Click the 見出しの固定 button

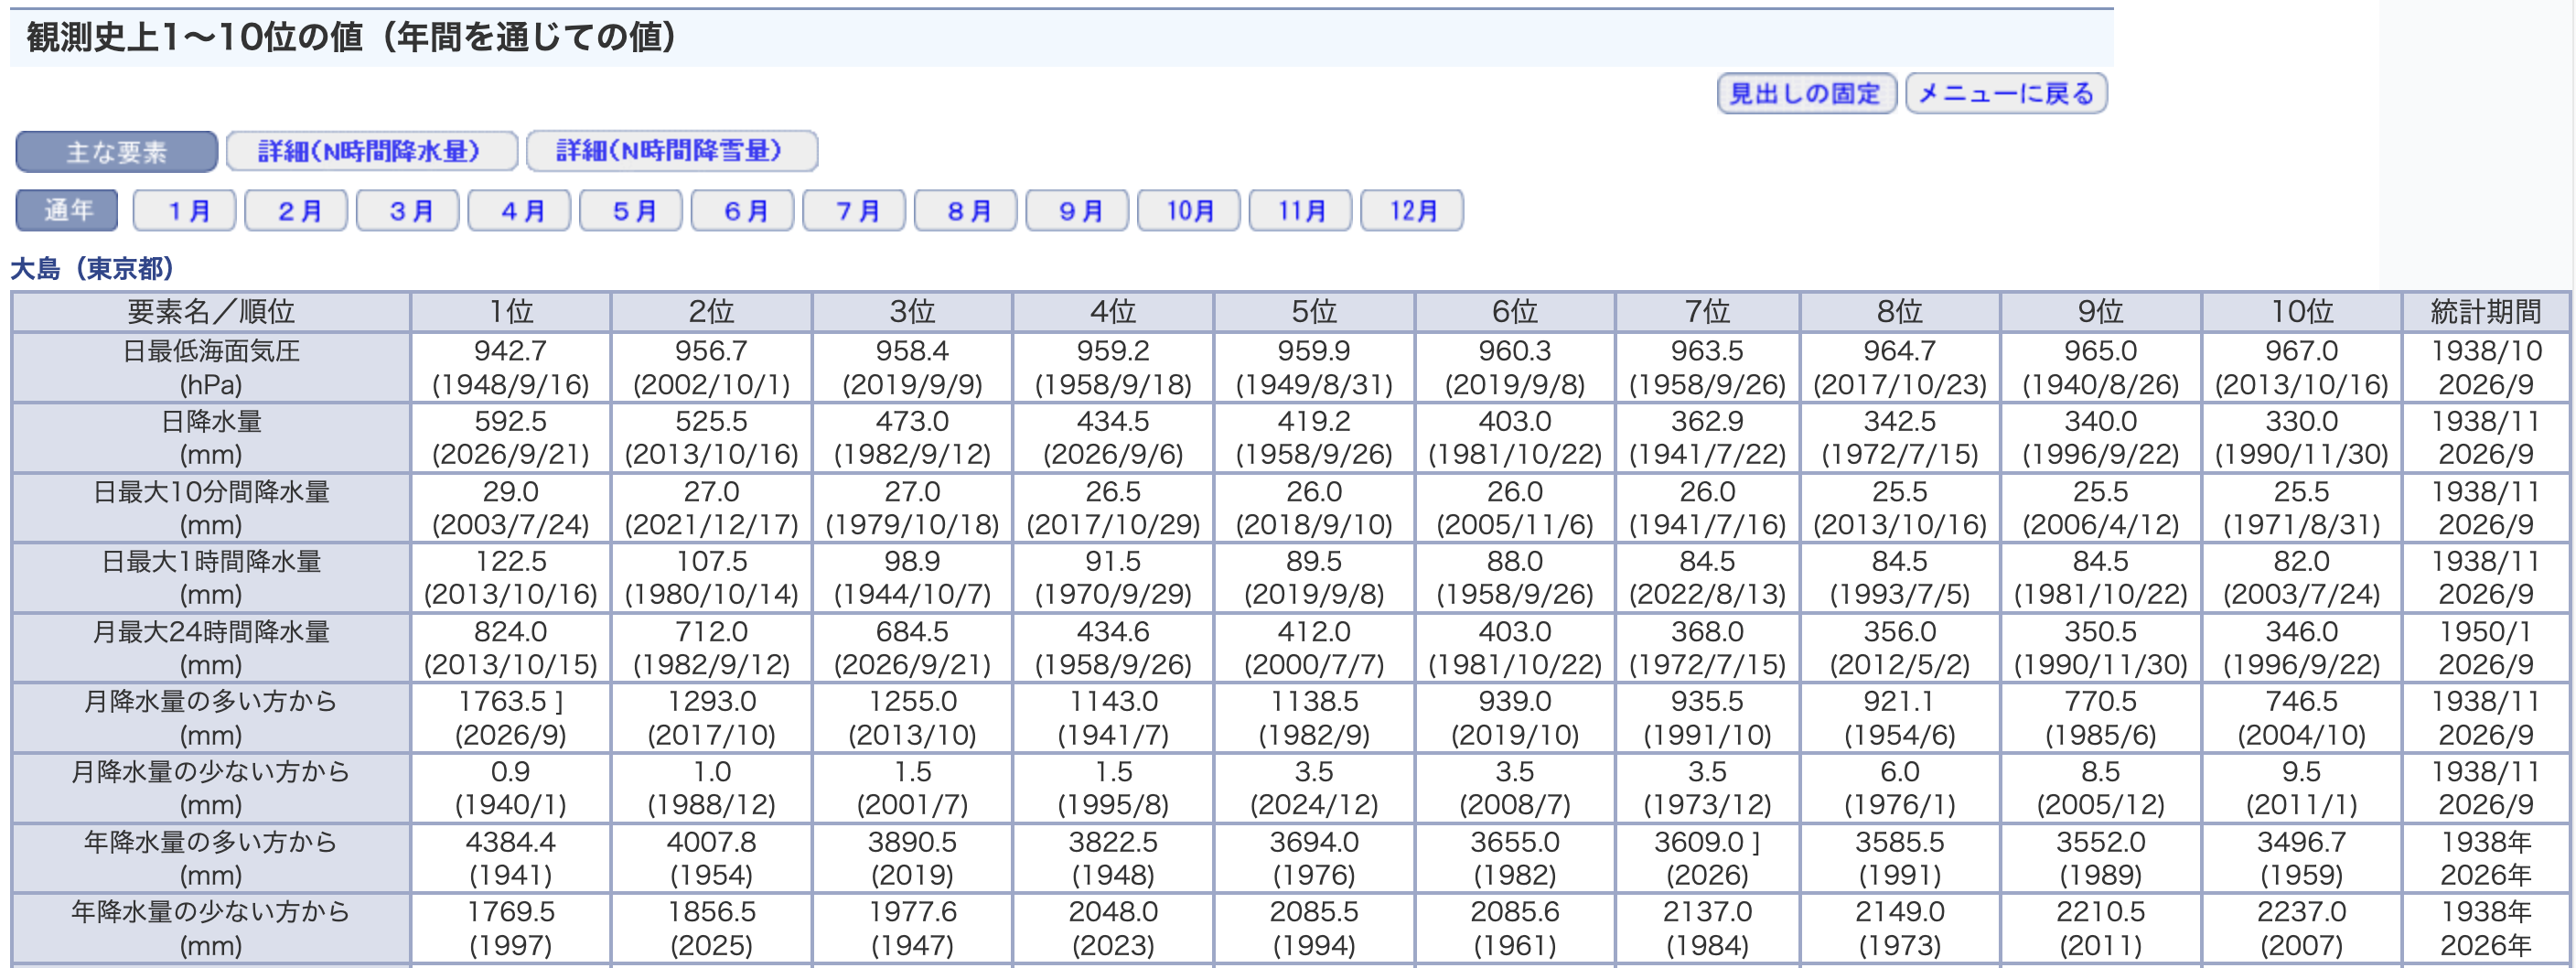1806,94
